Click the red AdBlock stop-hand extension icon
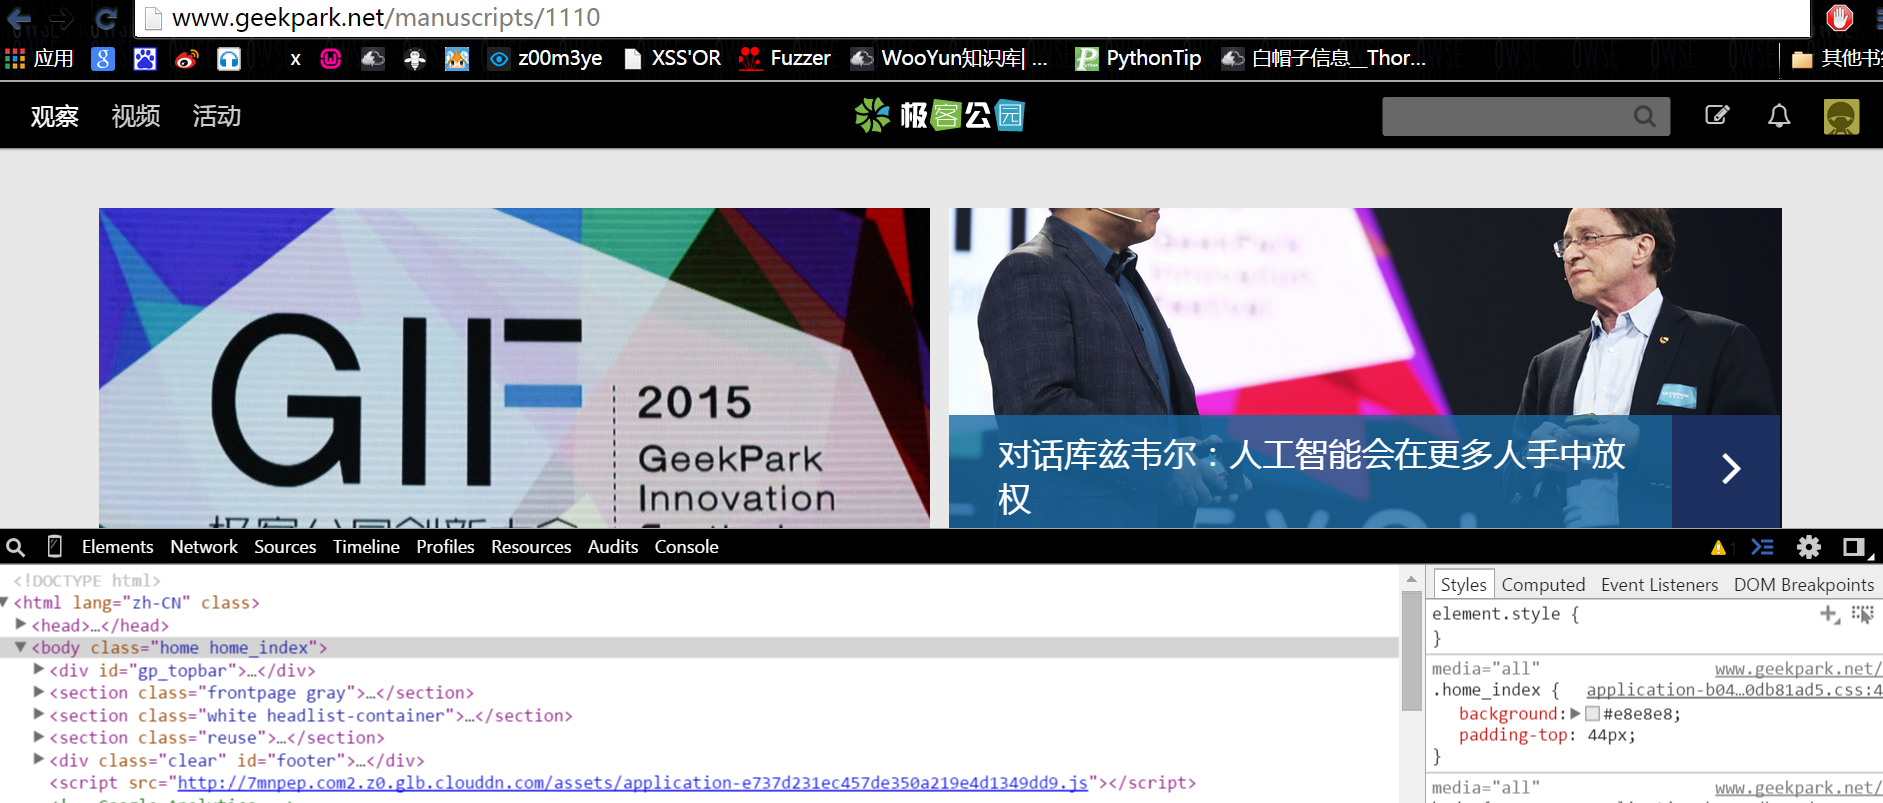Image resolution: width=1883 pixels, height=803 pixels. [x=1840, y=17]
